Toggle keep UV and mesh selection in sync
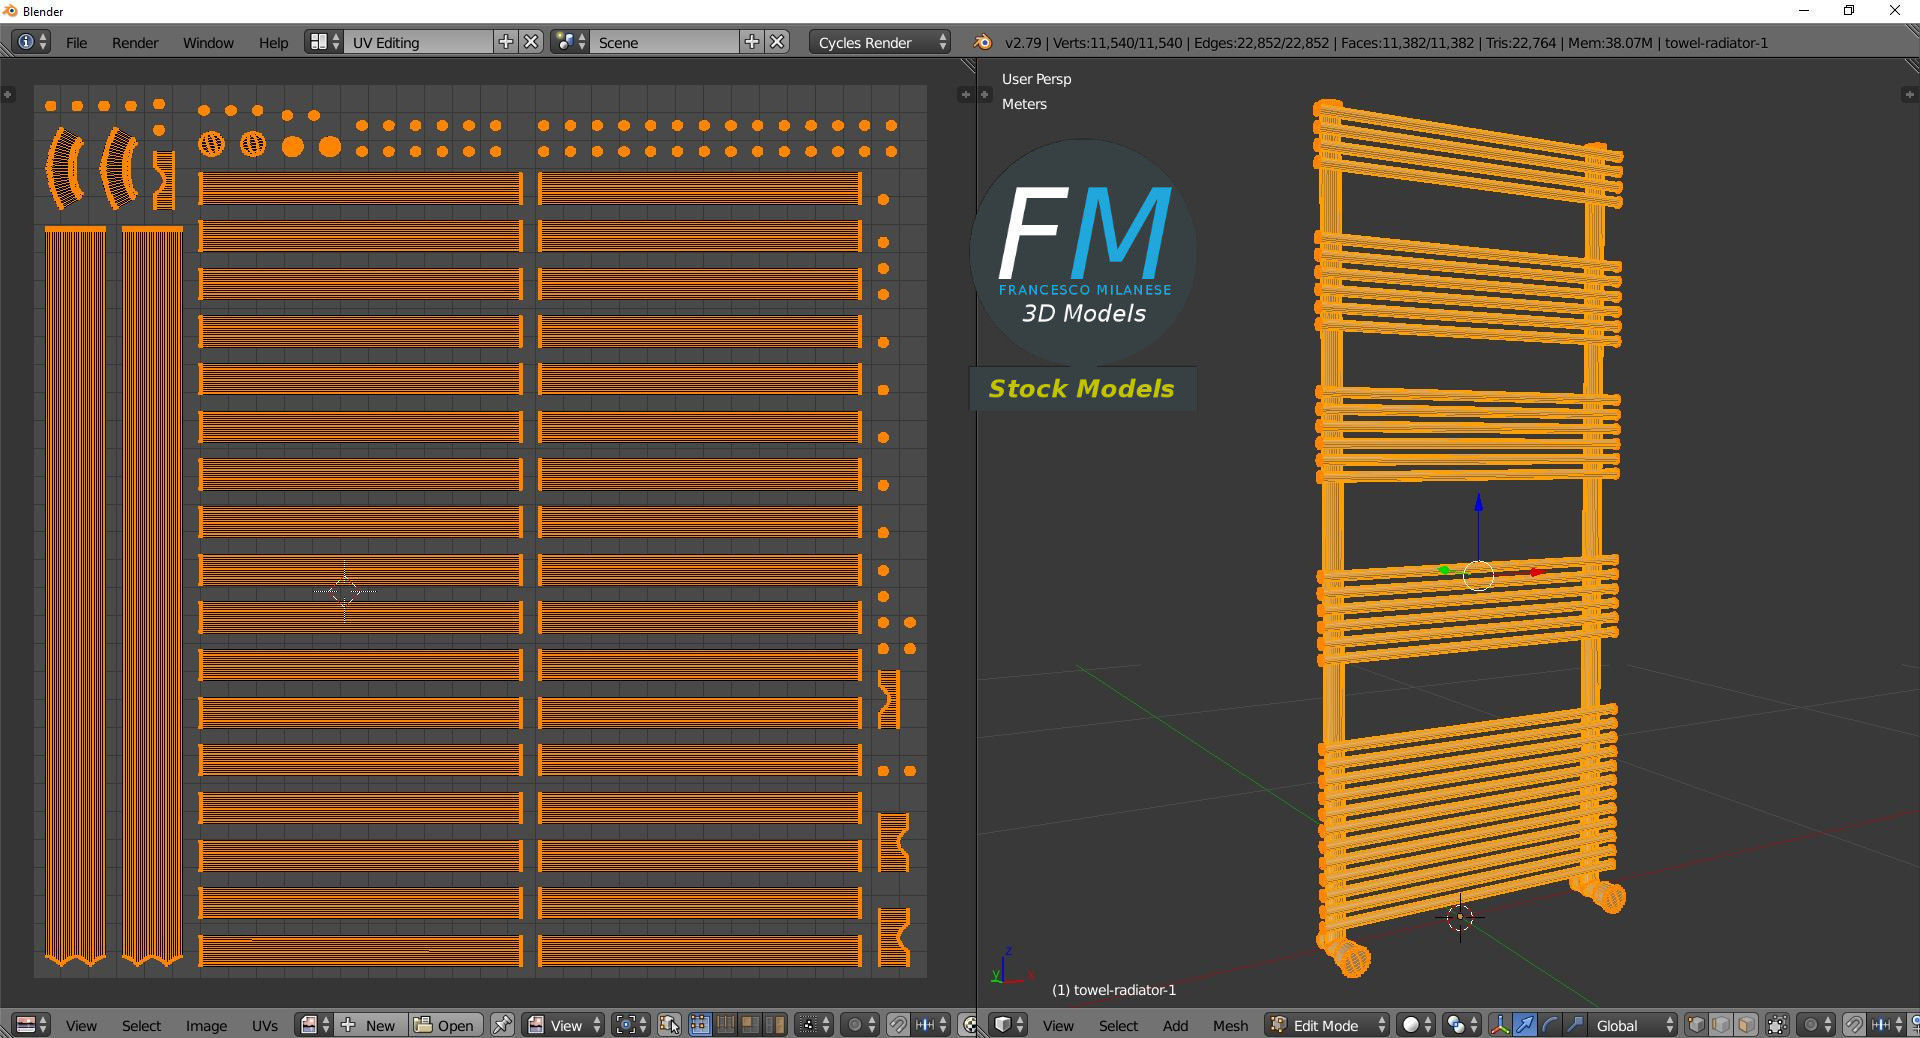Screen dimensions: 1920x1038 click(669, 1025)
